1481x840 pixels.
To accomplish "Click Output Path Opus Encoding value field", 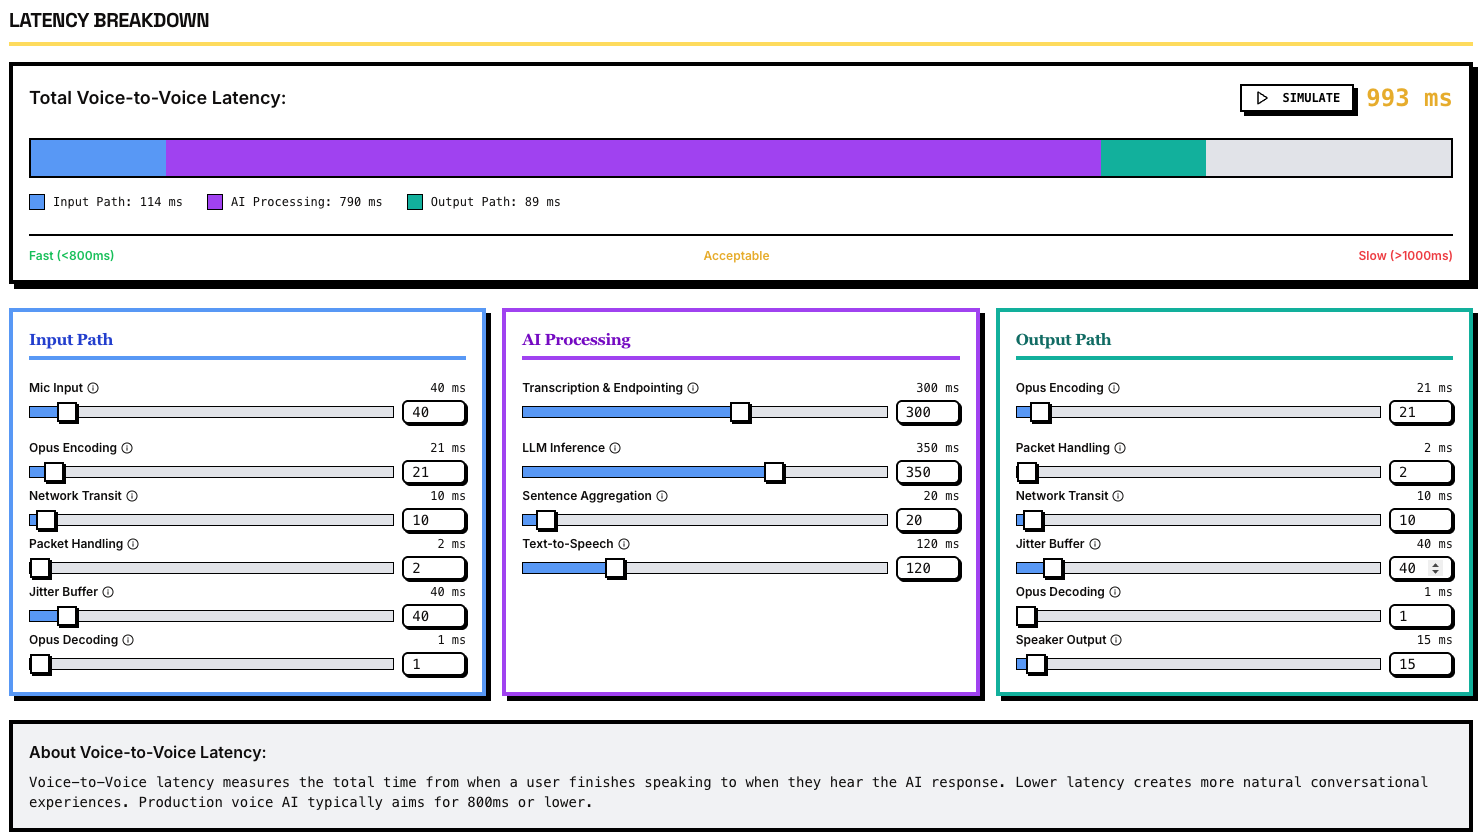I will click(1421, 412).
